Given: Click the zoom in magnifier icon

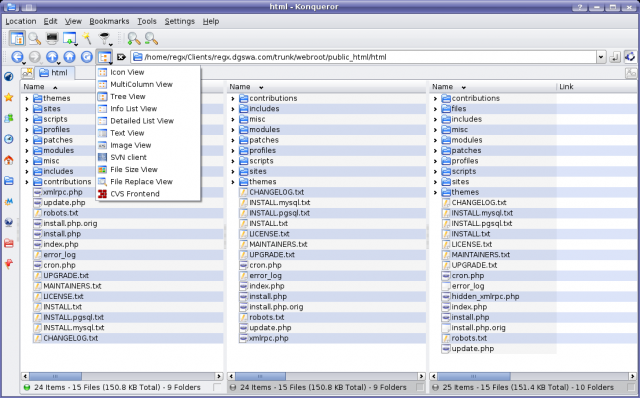Looking at the screenshot, I should pos(133,39).
